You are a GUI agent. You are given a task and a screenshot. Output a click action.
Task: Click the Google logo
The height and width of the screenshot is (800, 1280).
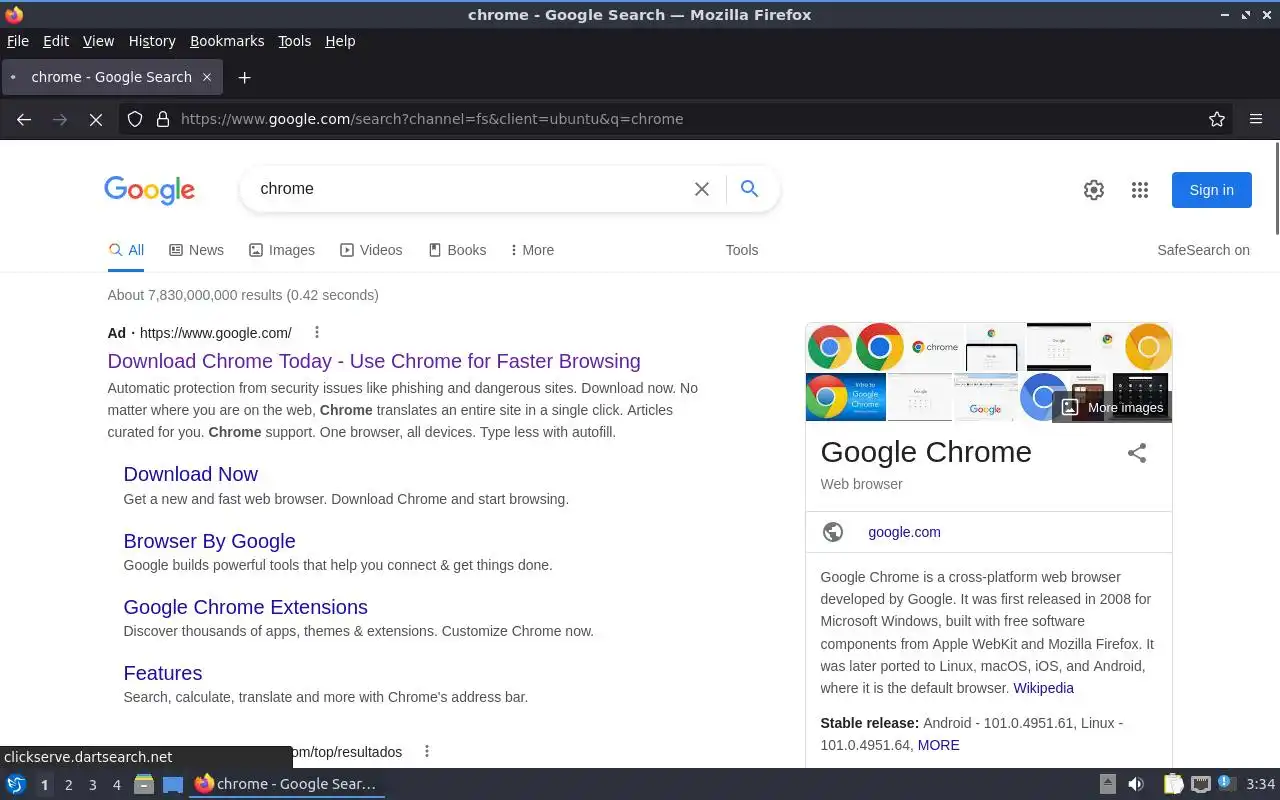pos(149,190)
